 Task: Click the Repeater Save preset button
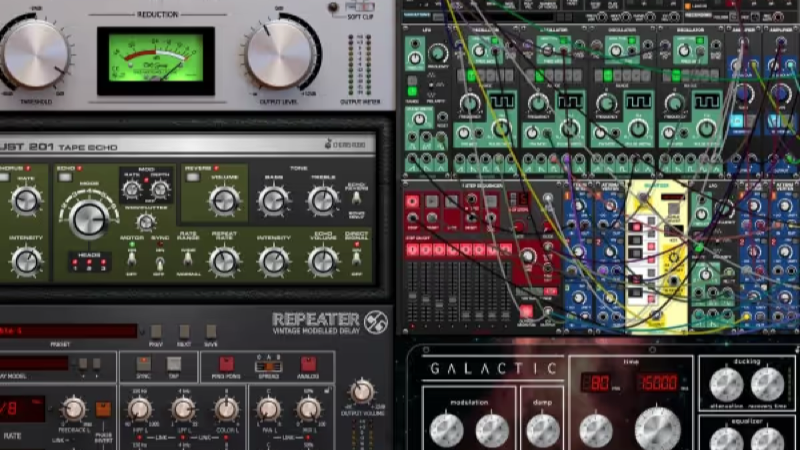pyautogui.click(x=211, y=332)
